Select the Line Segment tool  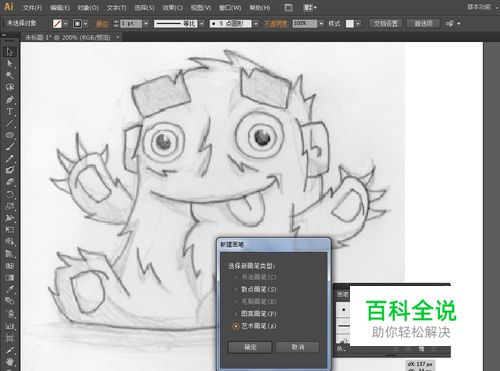(10, 123)
